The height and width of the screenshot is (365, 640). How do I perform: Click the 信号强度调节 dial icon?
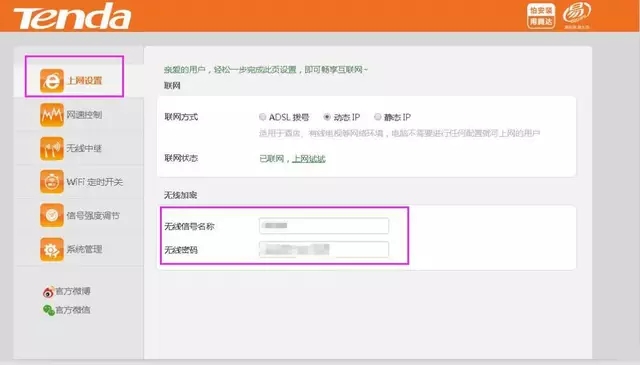(x=51, y=215)
